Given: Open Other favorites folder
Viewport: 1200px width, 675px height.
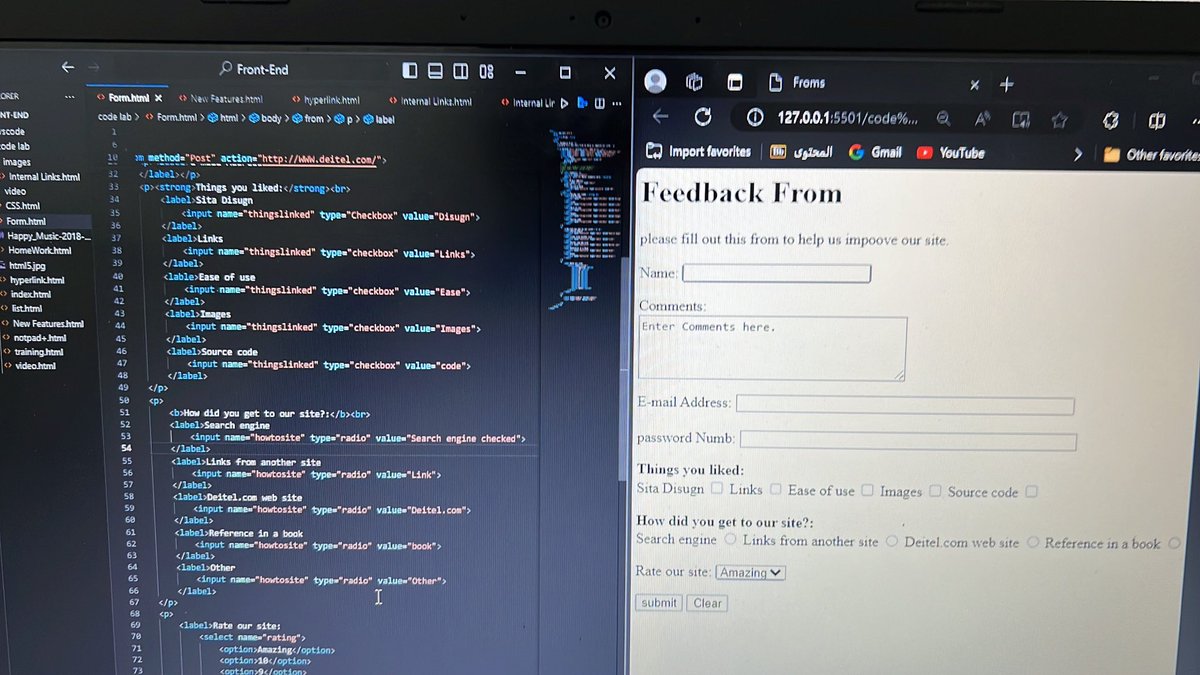Looking at the screenshot, I should (x=1151, y=155).
